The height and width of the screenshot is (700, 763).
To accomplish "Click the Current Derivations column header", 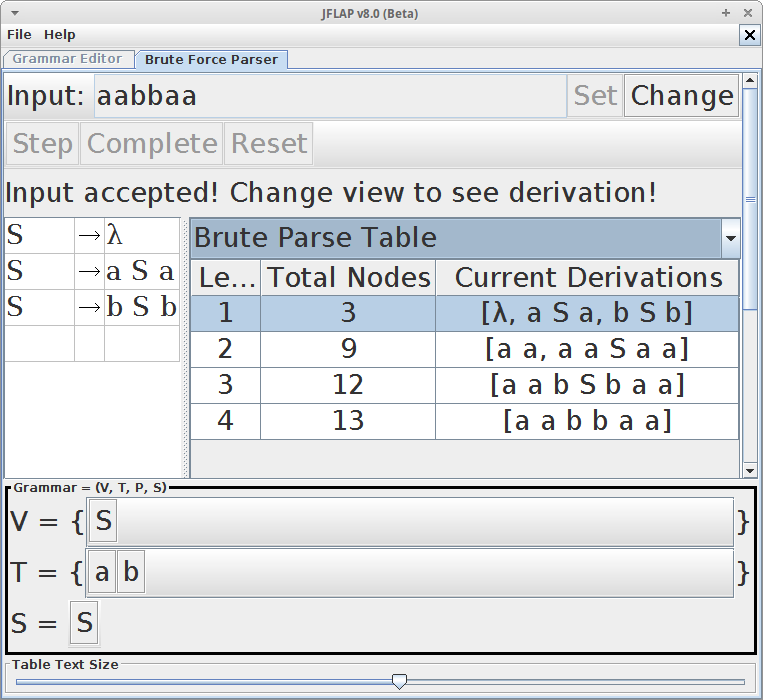I will click(587, 277).
